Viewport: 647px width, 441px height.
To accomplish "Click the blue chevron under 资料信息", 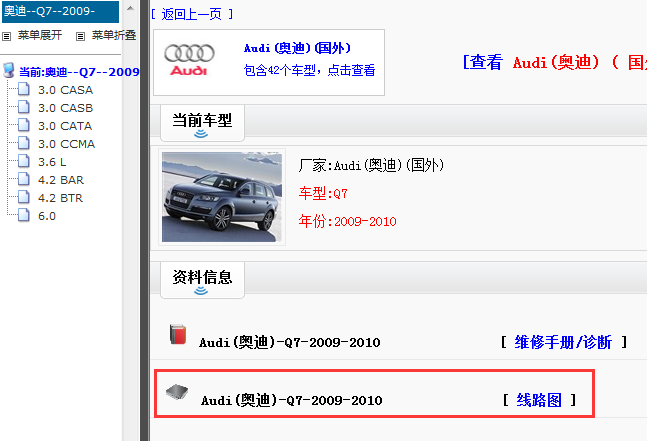I will 201,291.
